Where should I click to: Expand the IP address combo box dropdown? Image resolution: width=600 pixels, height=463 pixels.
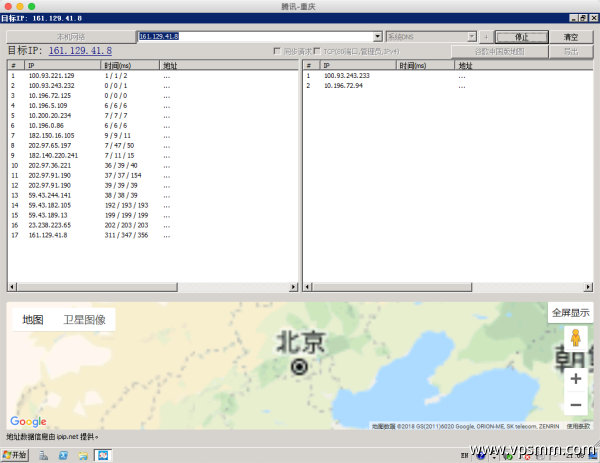[378, 36]
